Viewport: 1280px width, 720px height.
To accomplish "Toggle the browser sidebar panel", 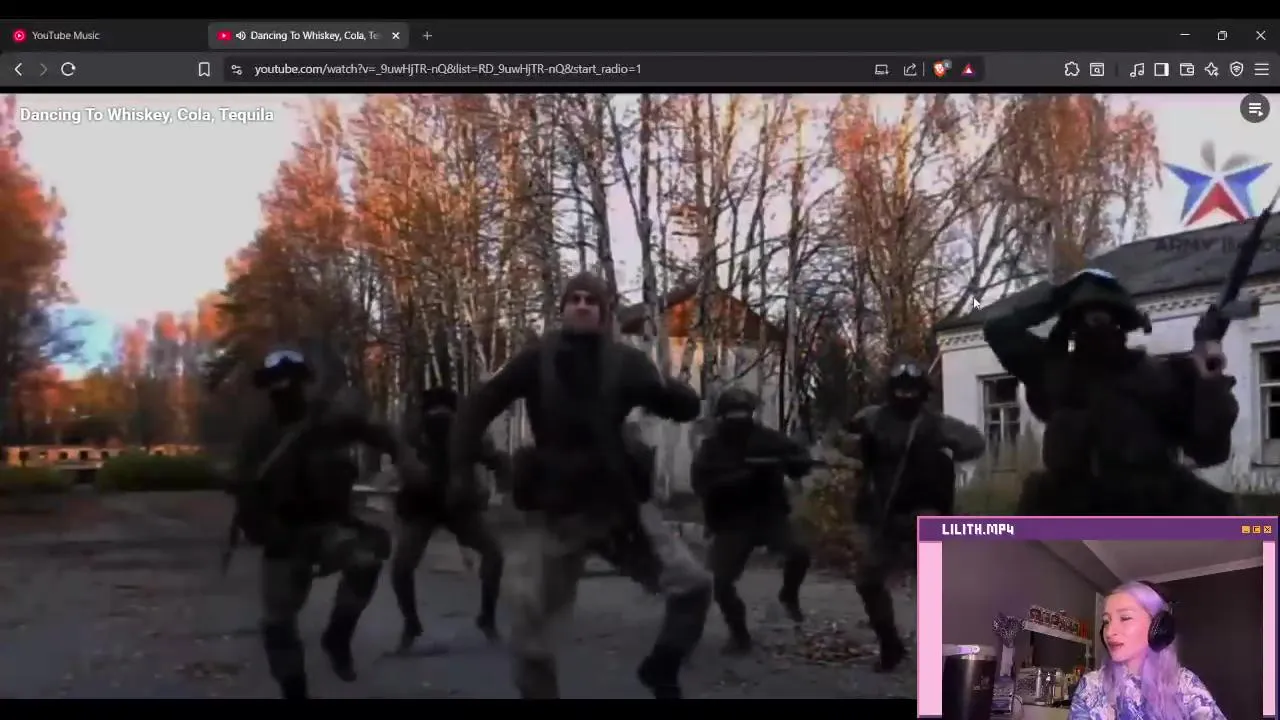I will pos(1161,69).
